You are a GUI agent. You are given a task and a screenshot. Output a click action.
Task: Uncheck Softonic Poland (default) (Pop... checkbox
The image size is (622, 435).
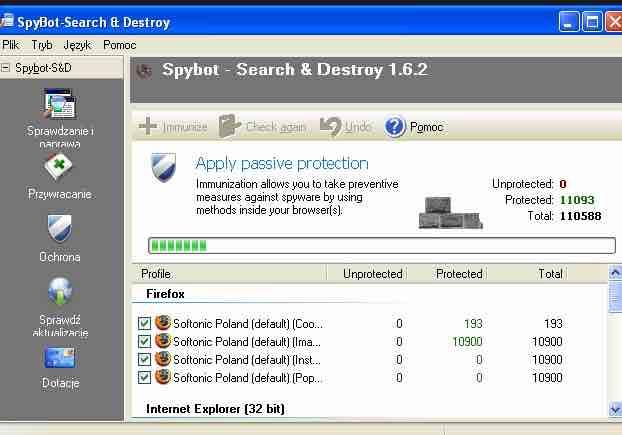coord(144,377)
